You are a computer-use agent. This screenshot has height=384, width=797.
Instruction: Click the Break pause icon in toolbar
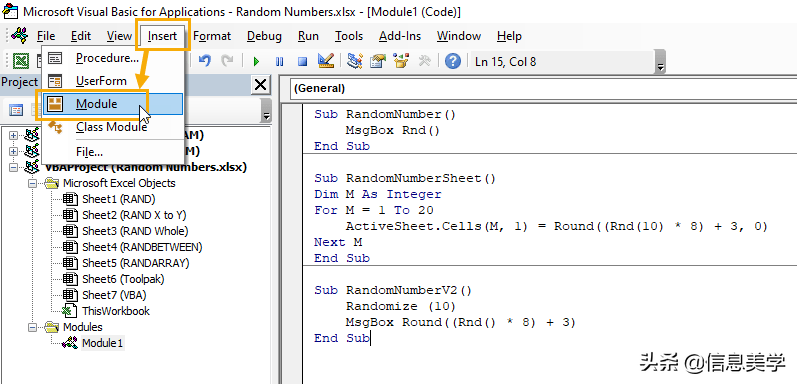(280, 62)
